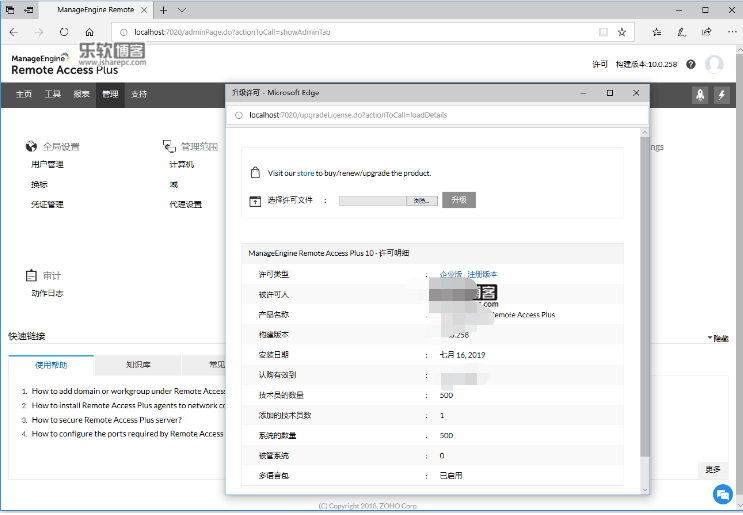Add page to favorites star

[622, 32]
